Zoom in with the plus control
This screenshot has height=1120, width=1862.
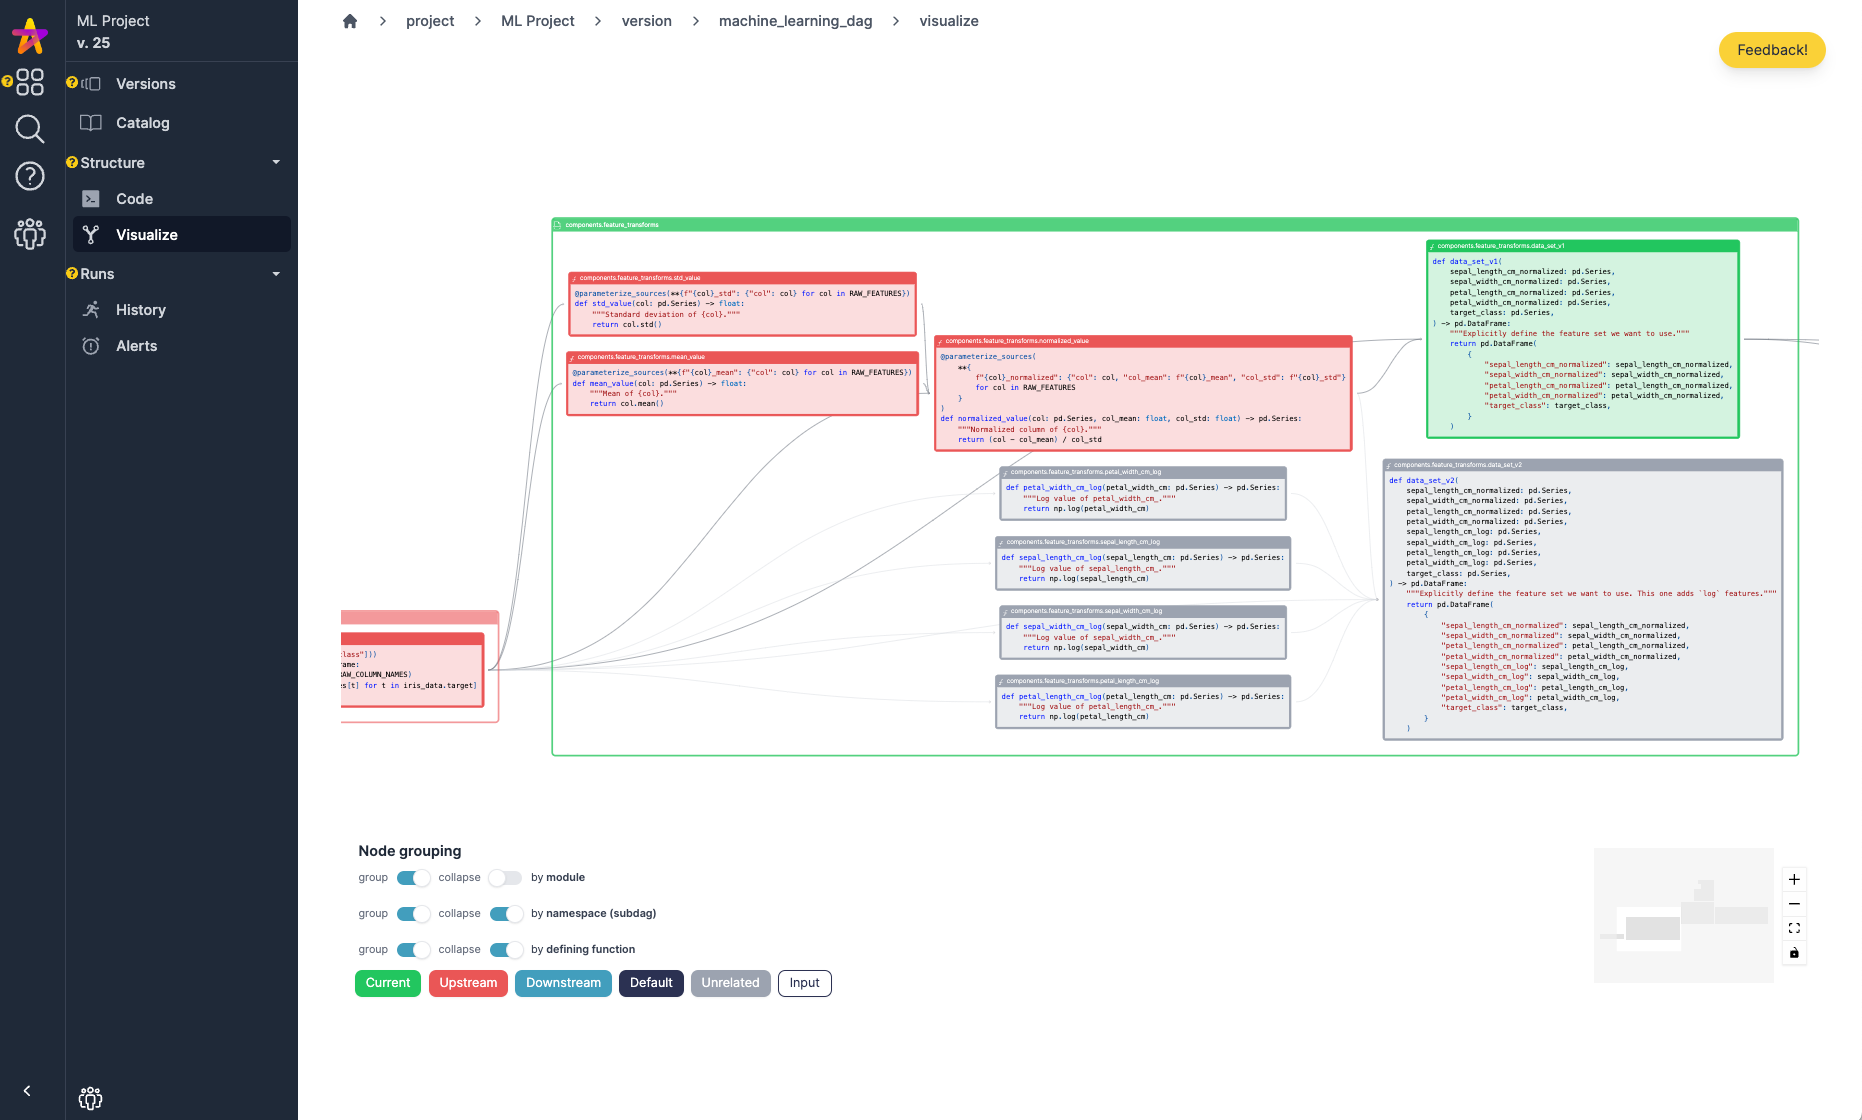pyautogui.click(x=1794, y=879)
